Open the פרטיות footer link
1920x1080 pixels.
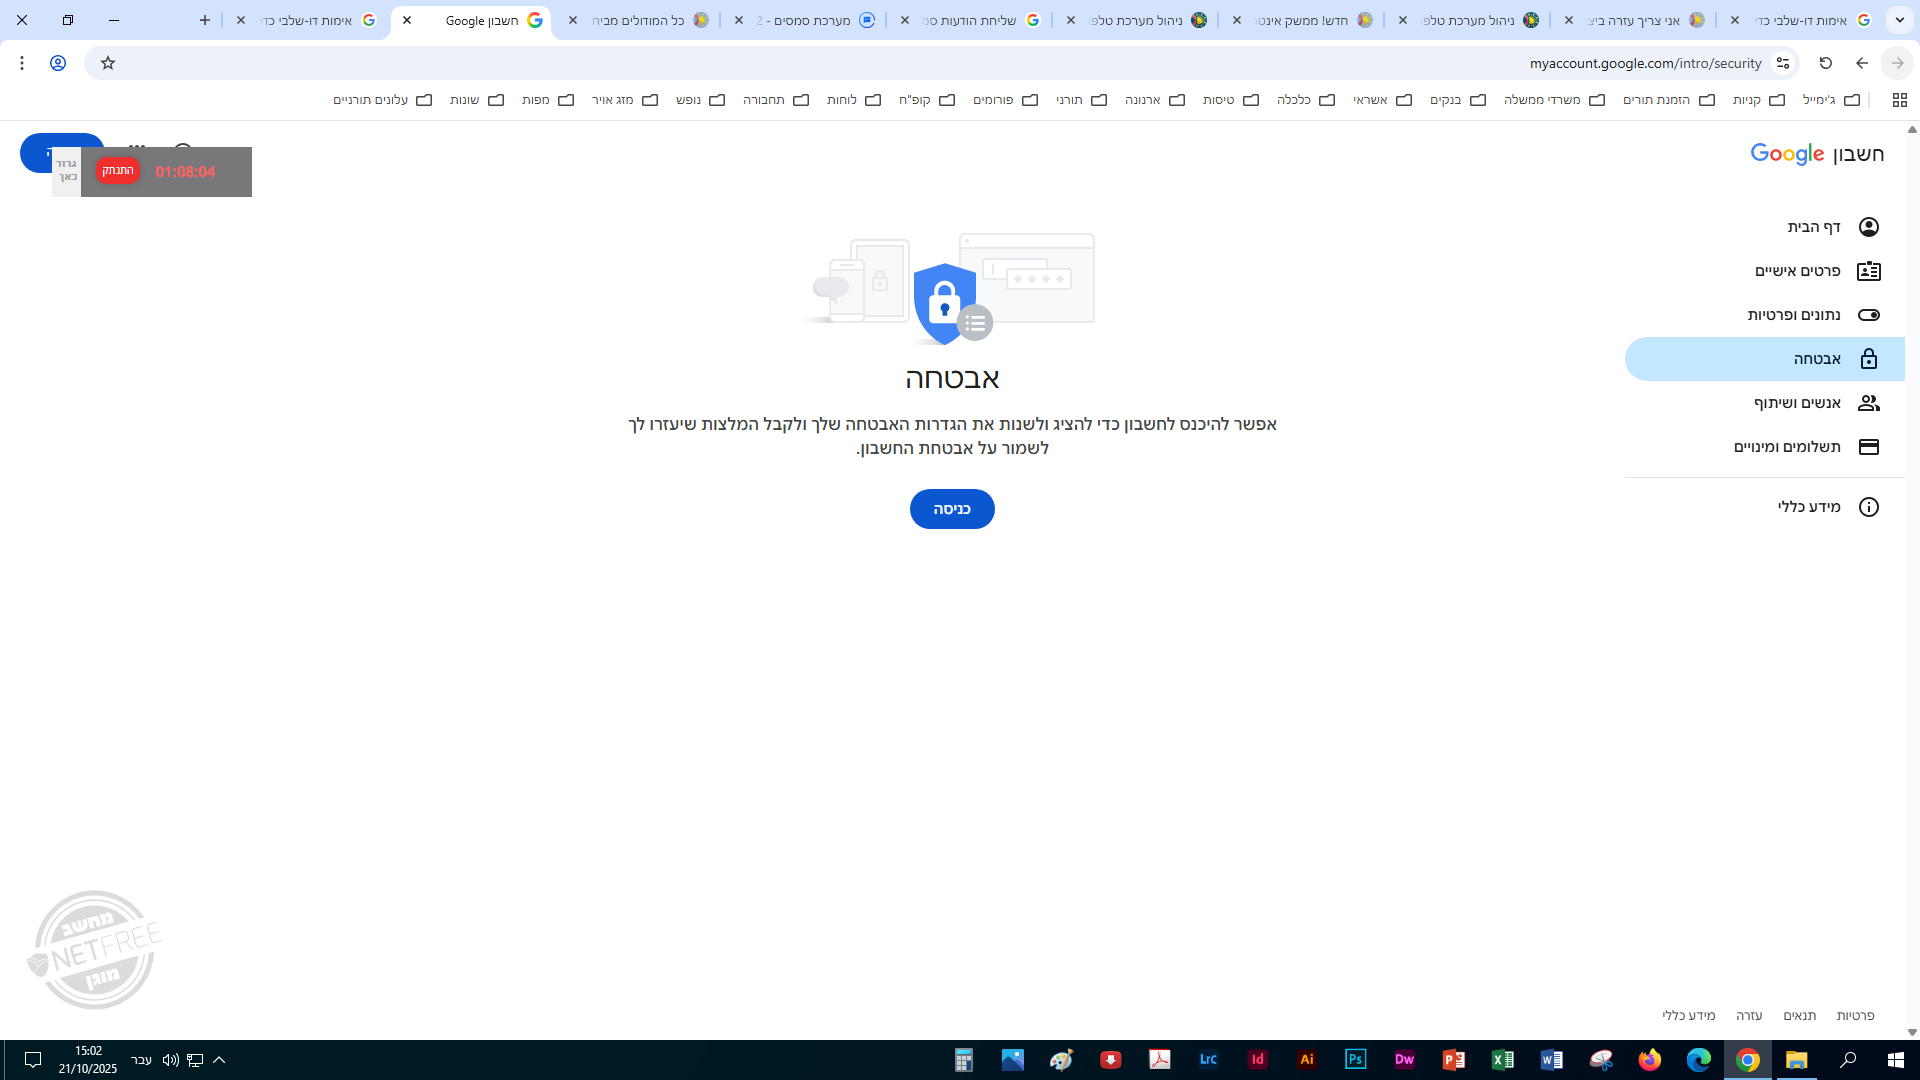1855,1016
